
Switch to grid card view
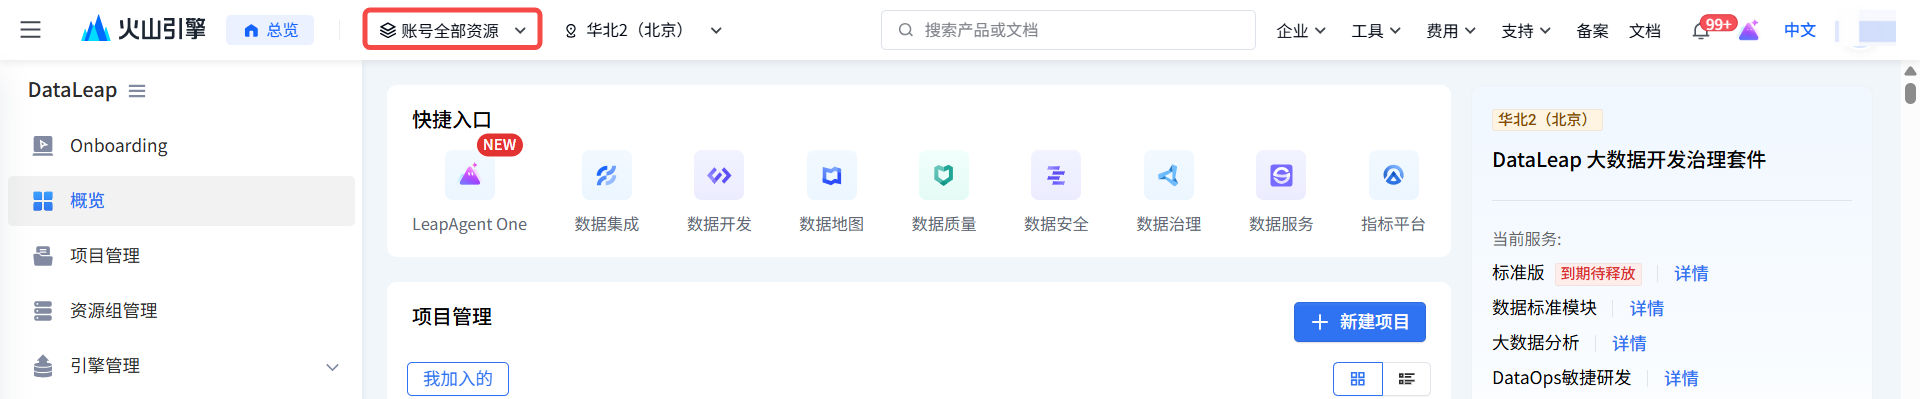point(1358,379)
